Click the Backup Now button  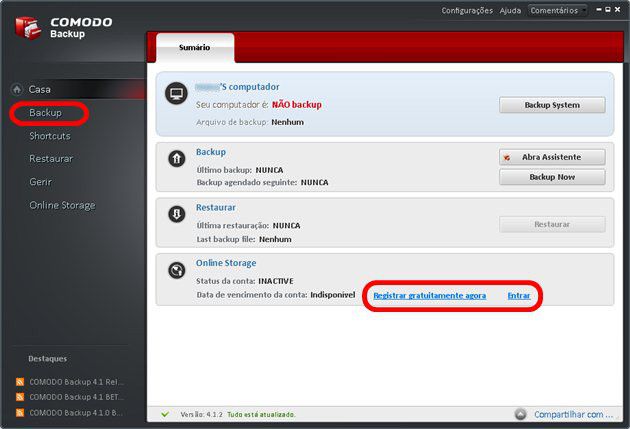pyautogui.click(x=552, y=177)
